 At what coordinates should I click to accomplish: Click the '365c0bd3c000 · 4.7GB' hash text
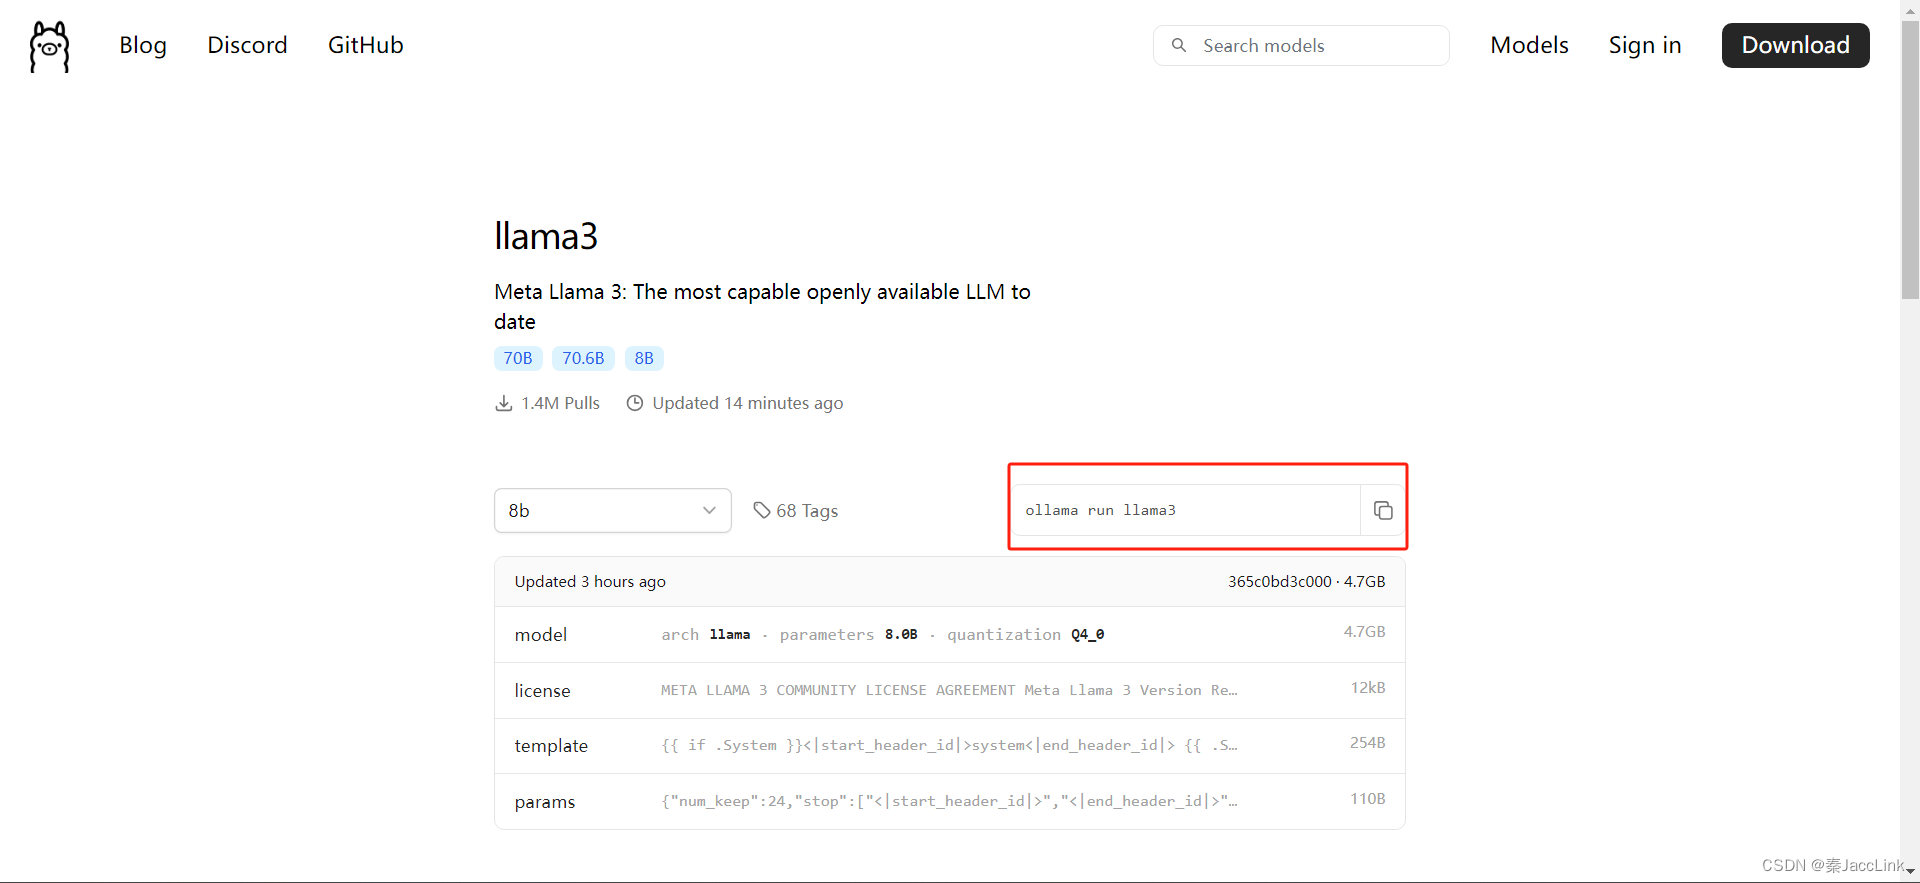tap(1306, 581)
